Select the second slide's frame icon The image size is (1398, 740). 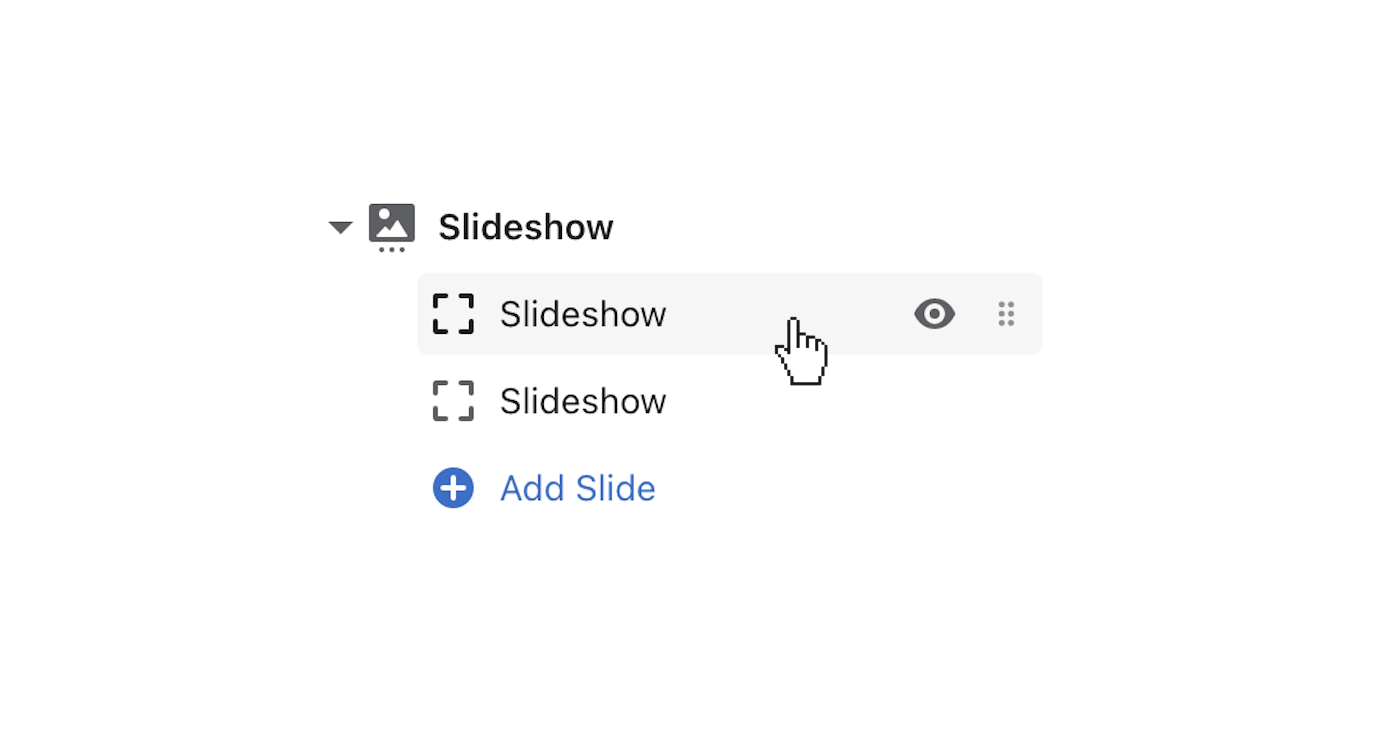453,401
